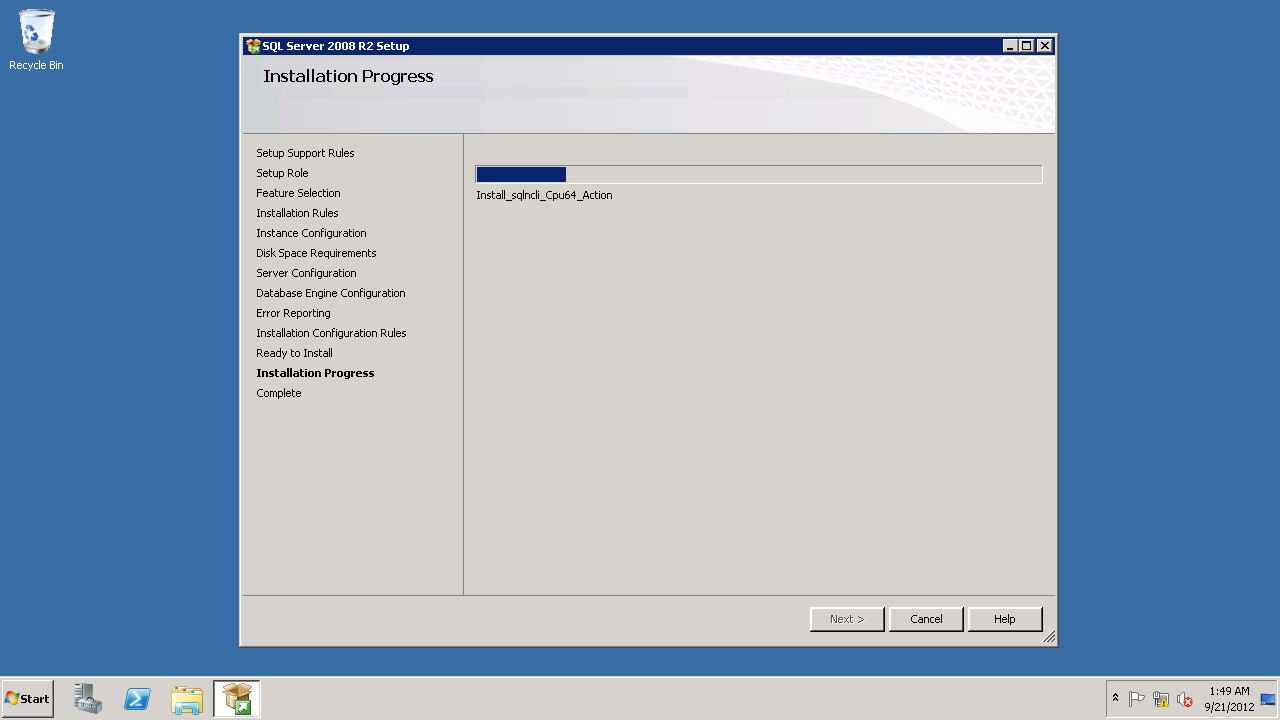Viewport: 1280px width, 720px height.
Task: Select the Installation Progress step
Action: click(x=315, y=373)
